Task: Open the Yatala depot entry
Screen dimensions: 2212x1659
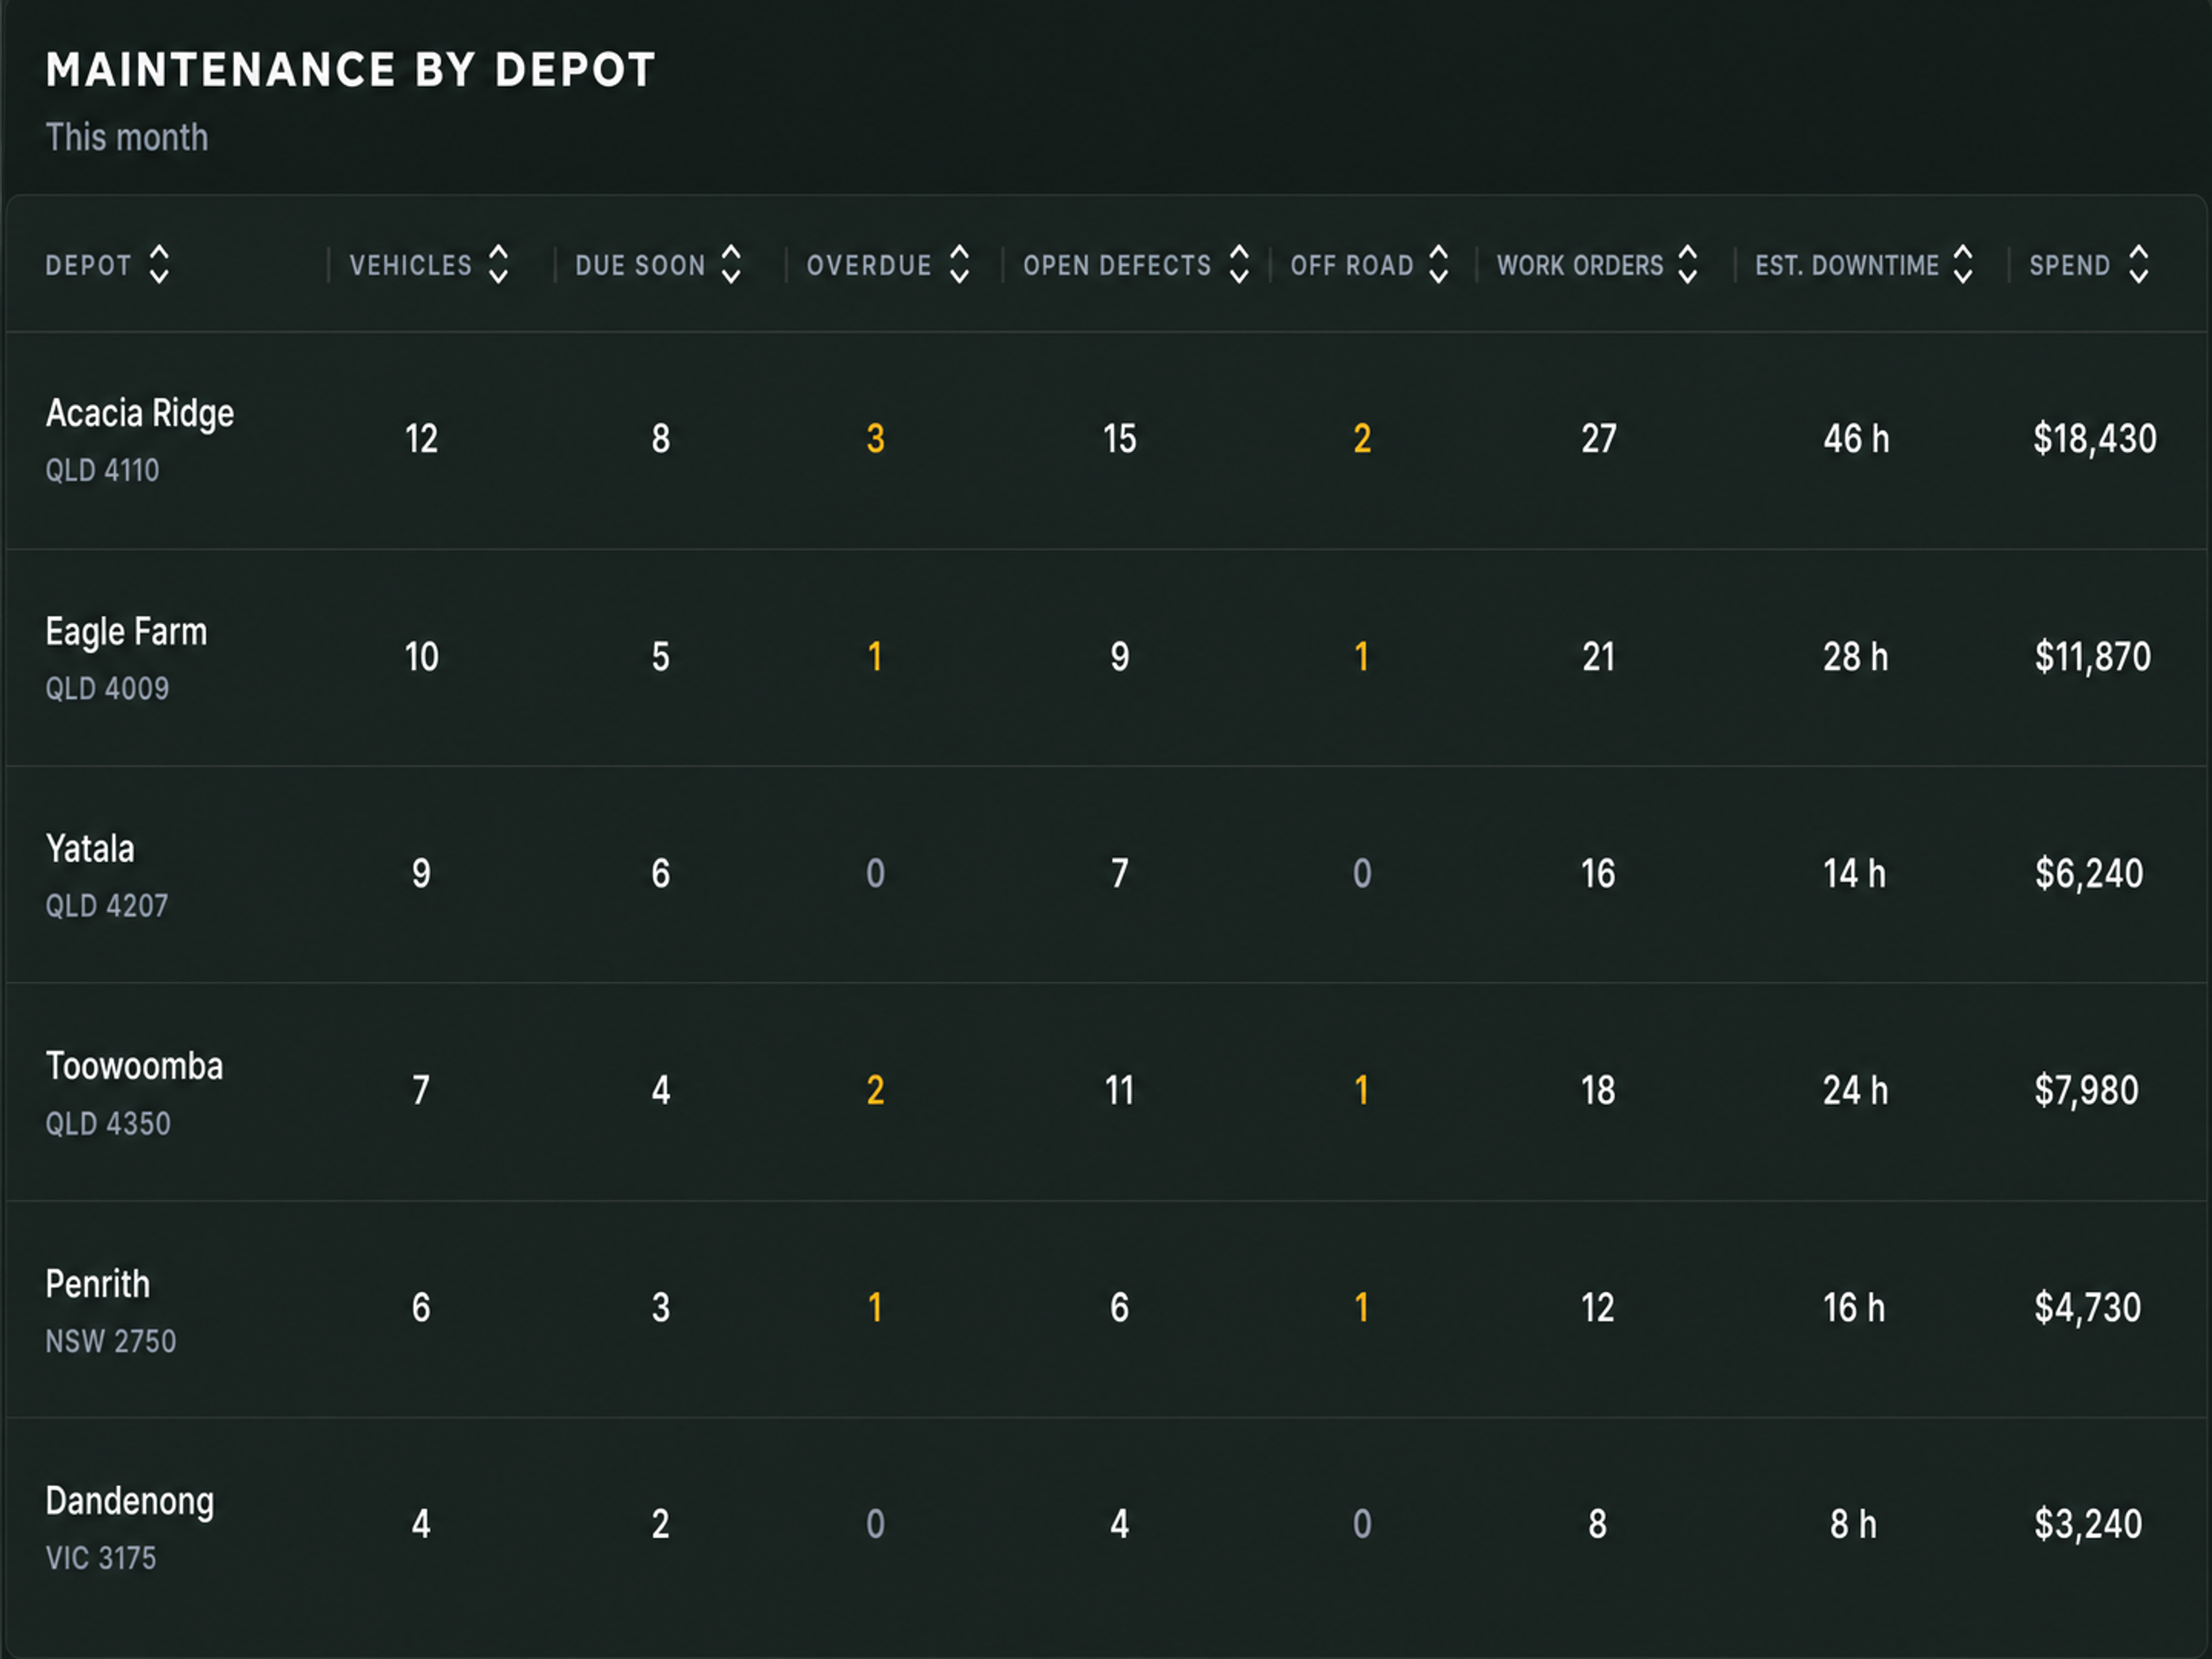Action: (1106, 874)
